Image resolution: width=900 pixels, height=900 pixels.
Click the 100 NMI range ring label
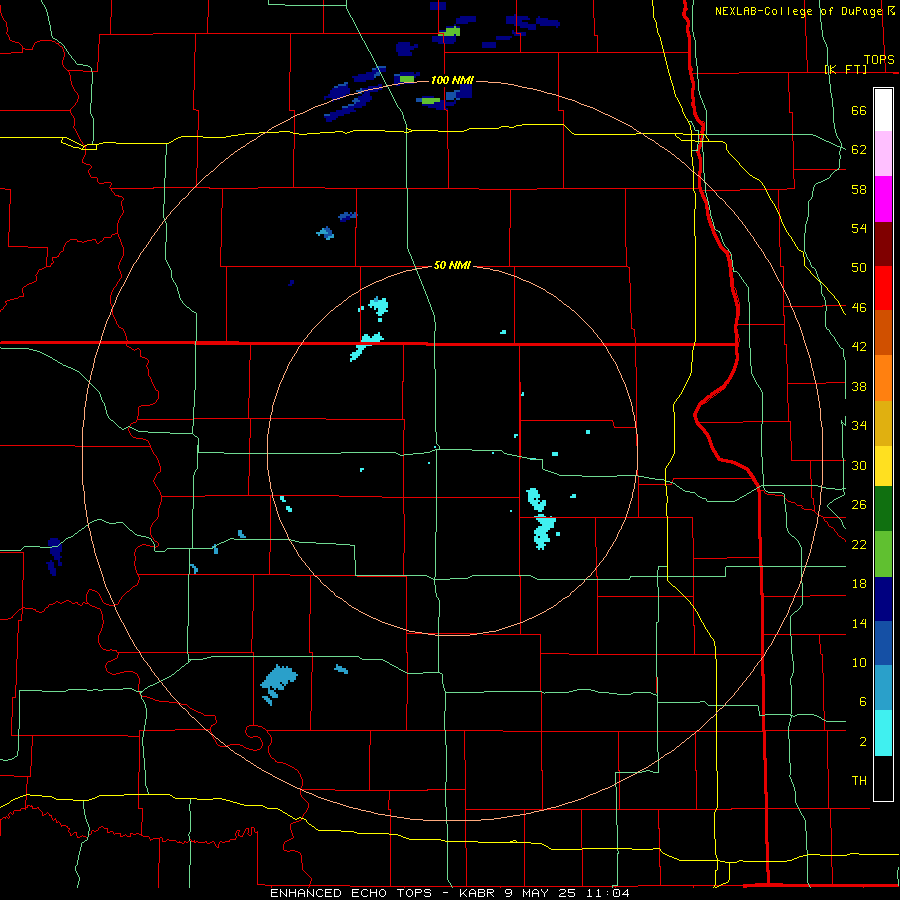click(x=452, y=80)
